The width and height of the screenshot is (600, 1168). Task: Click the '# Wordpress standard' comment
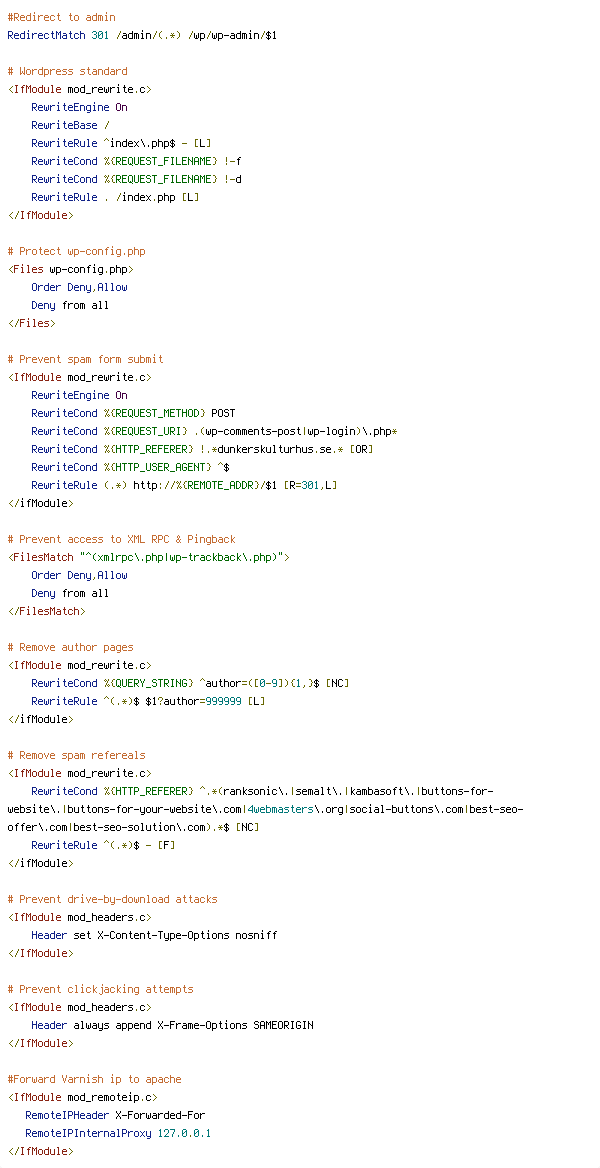(67, 72)
